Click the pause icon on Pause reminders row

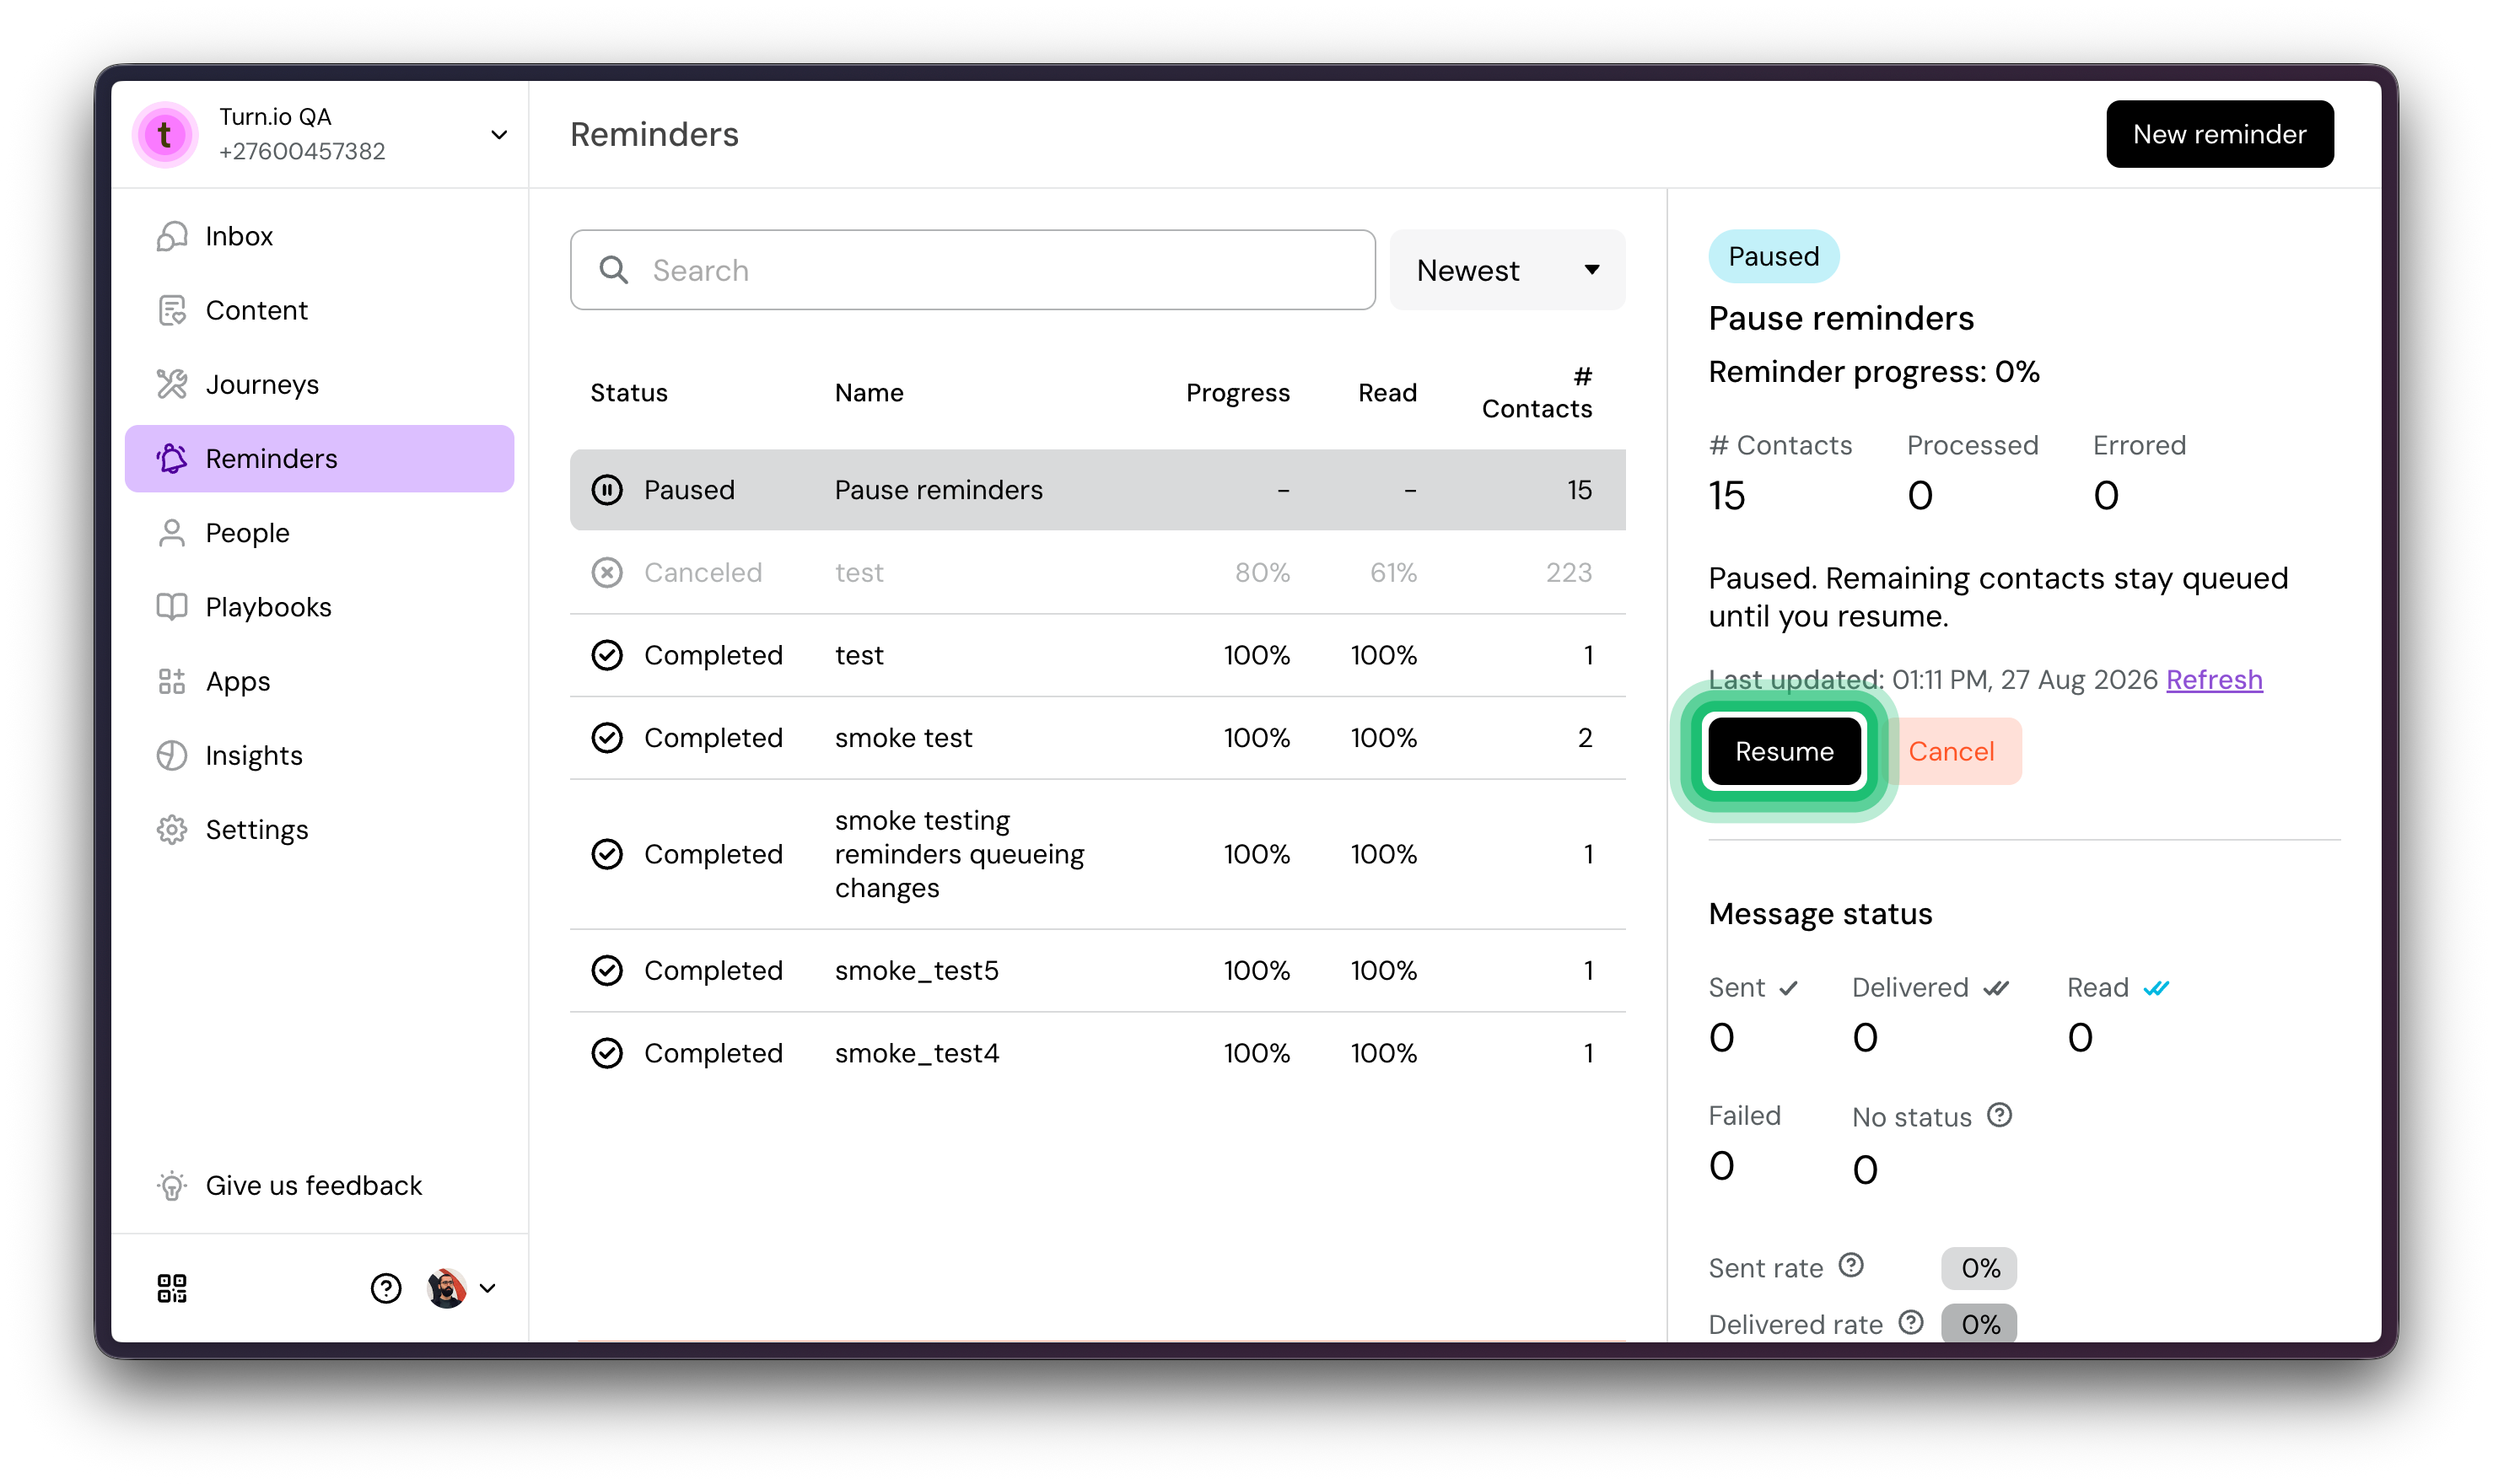[x=607, y=490]
